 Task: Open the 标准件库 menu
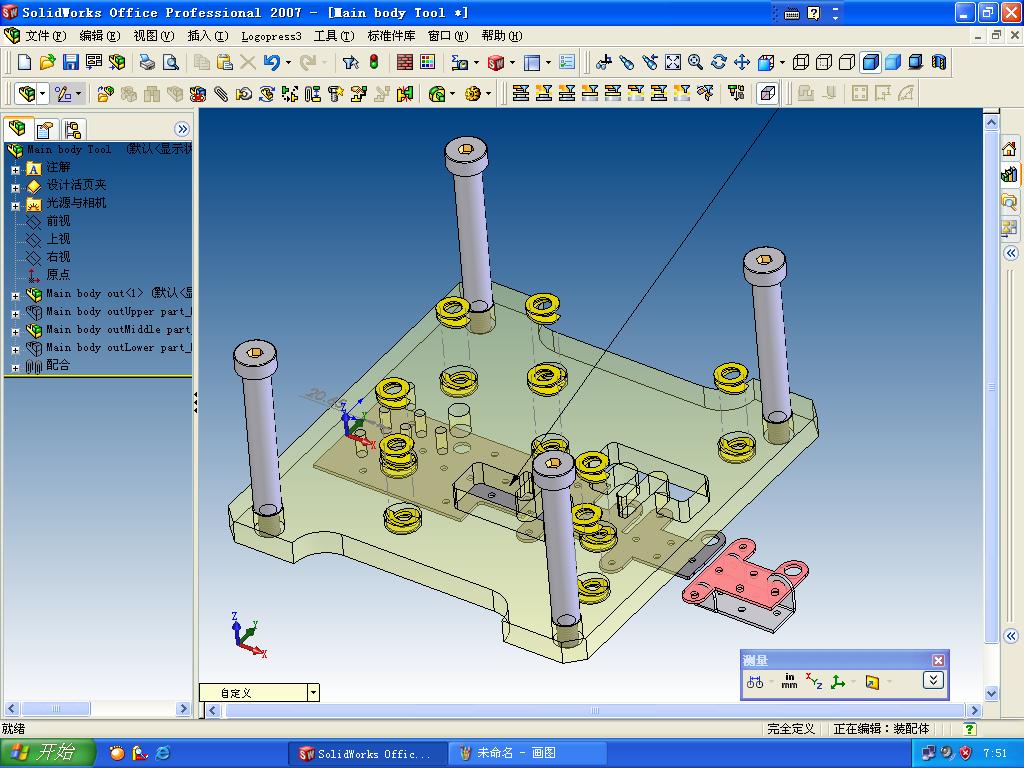(x=391, y=36)
